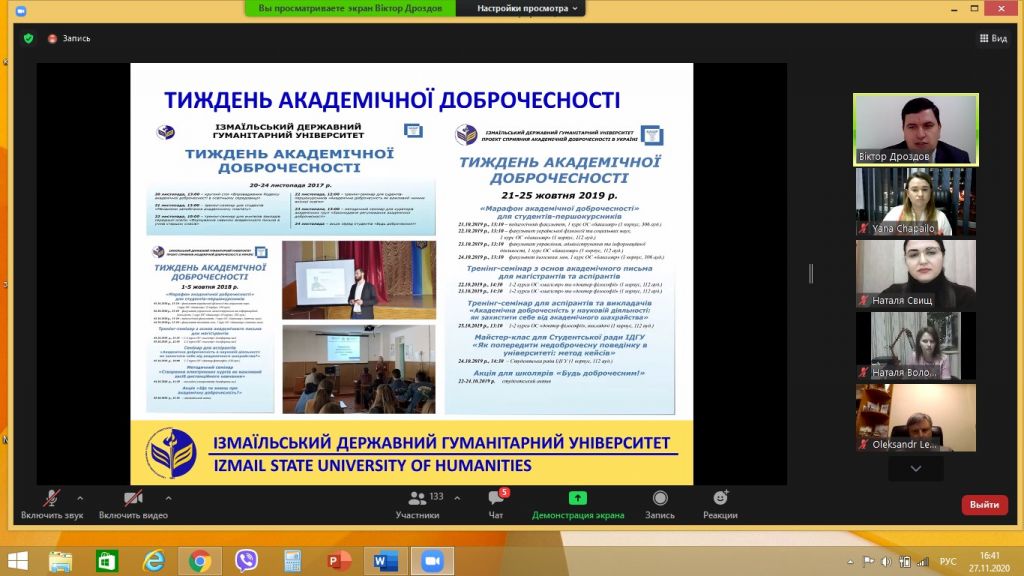Image resolution: width=1024 pixels, height=576 pixels.
Task: Open Viber from the taskbar
Action: (x=246, y=561)
